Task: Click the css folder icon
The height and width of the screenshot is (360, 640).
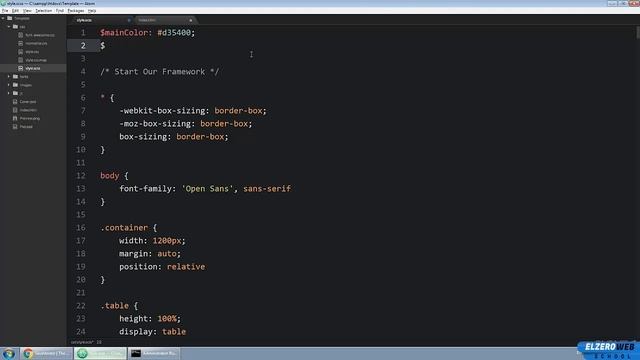Action: tap(15, 27)
